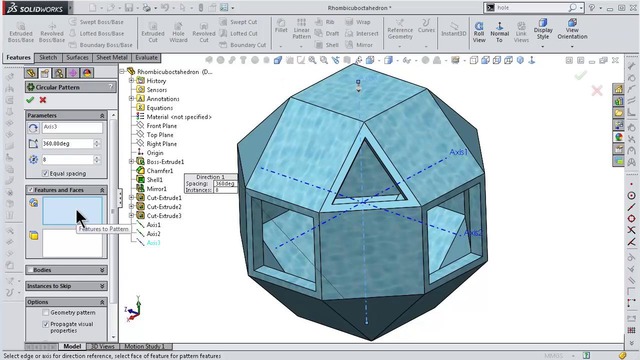The height and width of the screenshot is (360, 640).
Task: Switch to Surfaces tab
Action: tap(77, 58)
